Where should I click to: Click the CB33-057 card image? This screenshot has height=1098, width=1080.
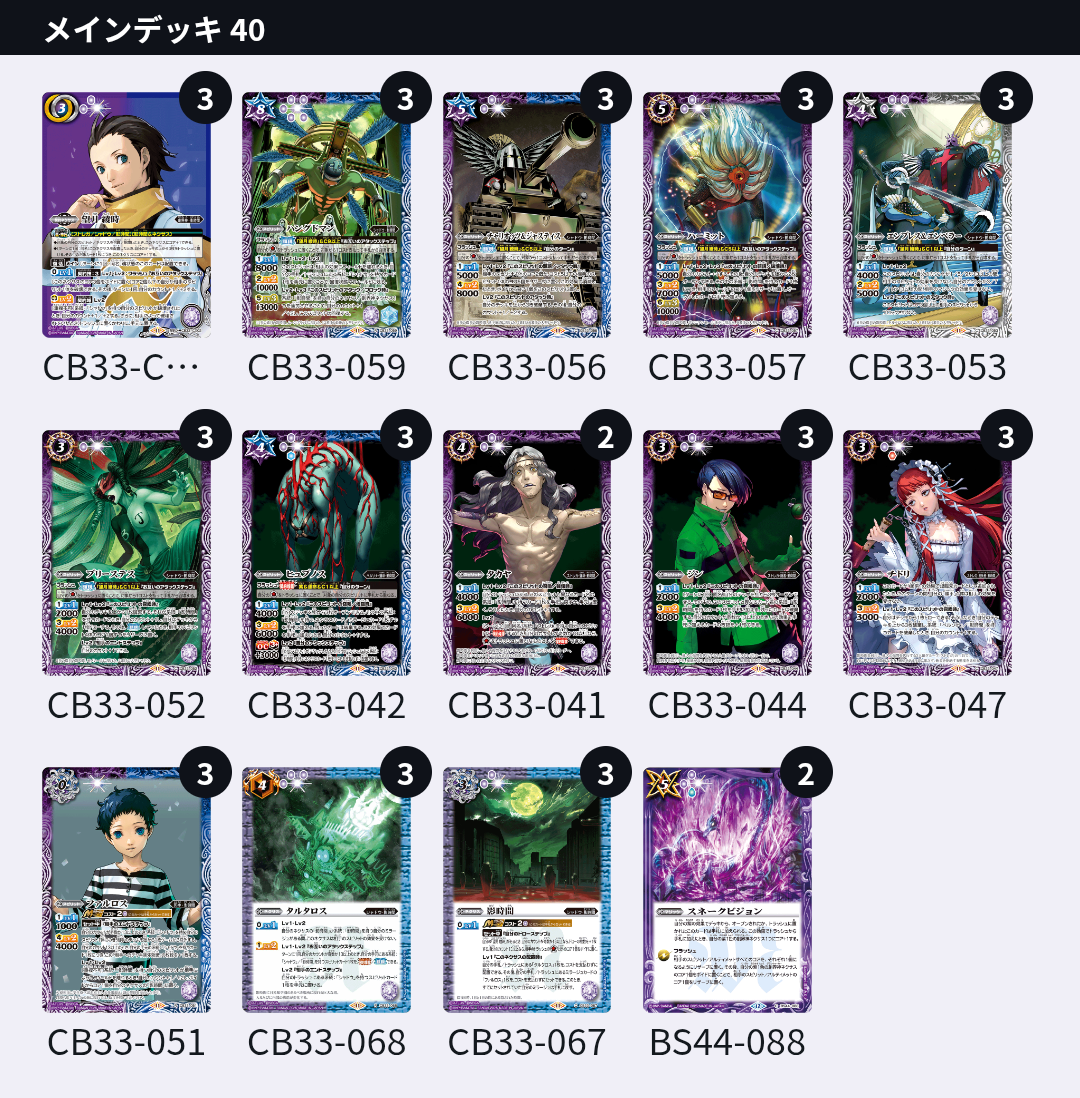pos(727,215)
